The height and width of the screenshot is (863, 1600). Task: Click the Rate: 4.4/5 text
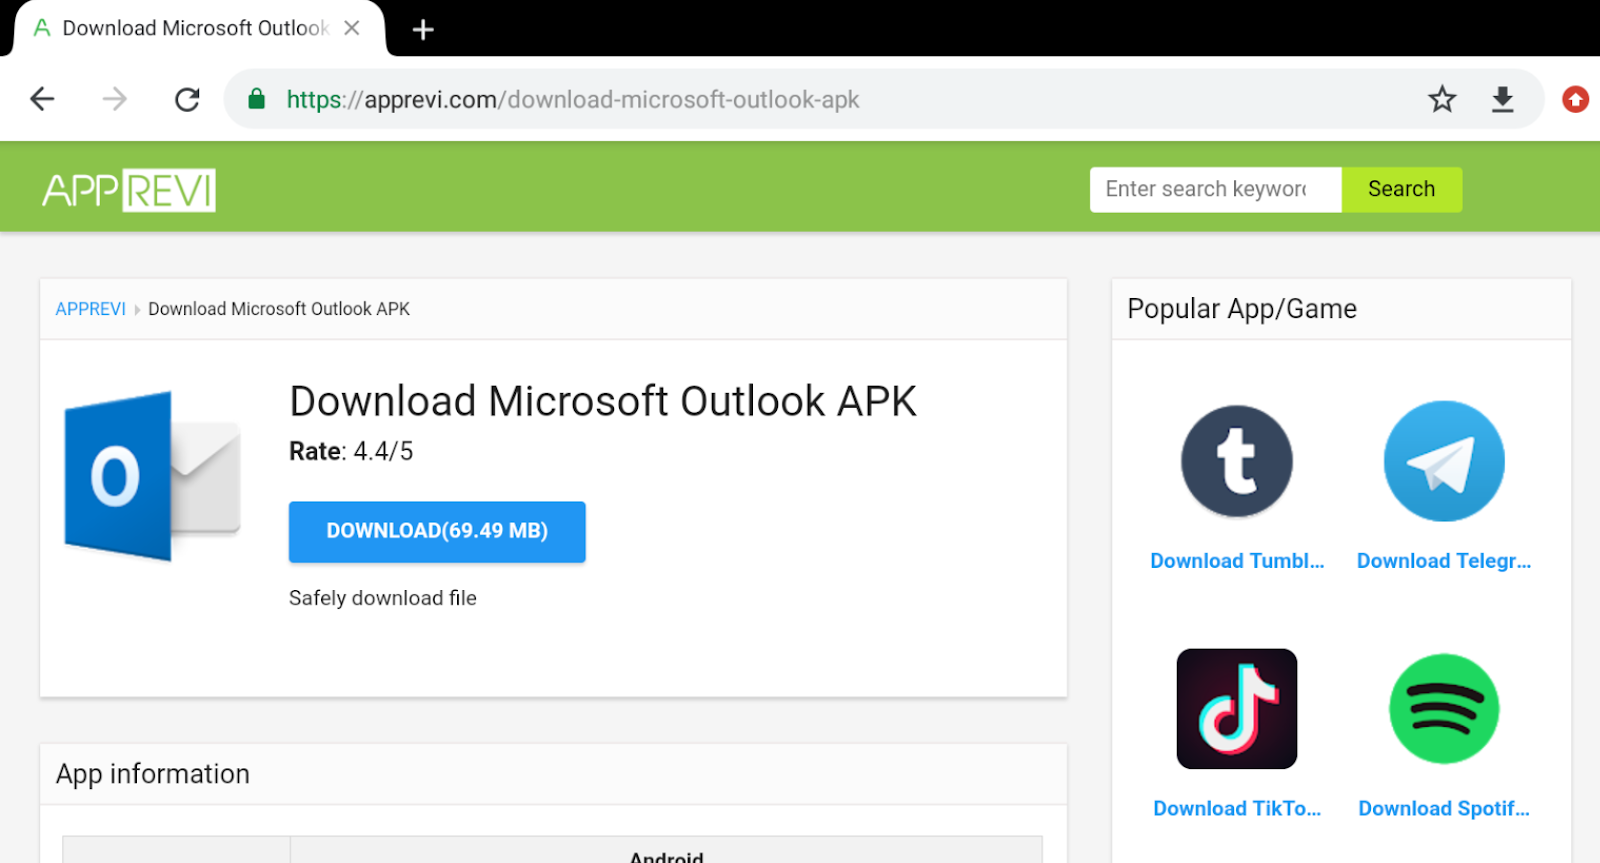[x=351, y=452]
